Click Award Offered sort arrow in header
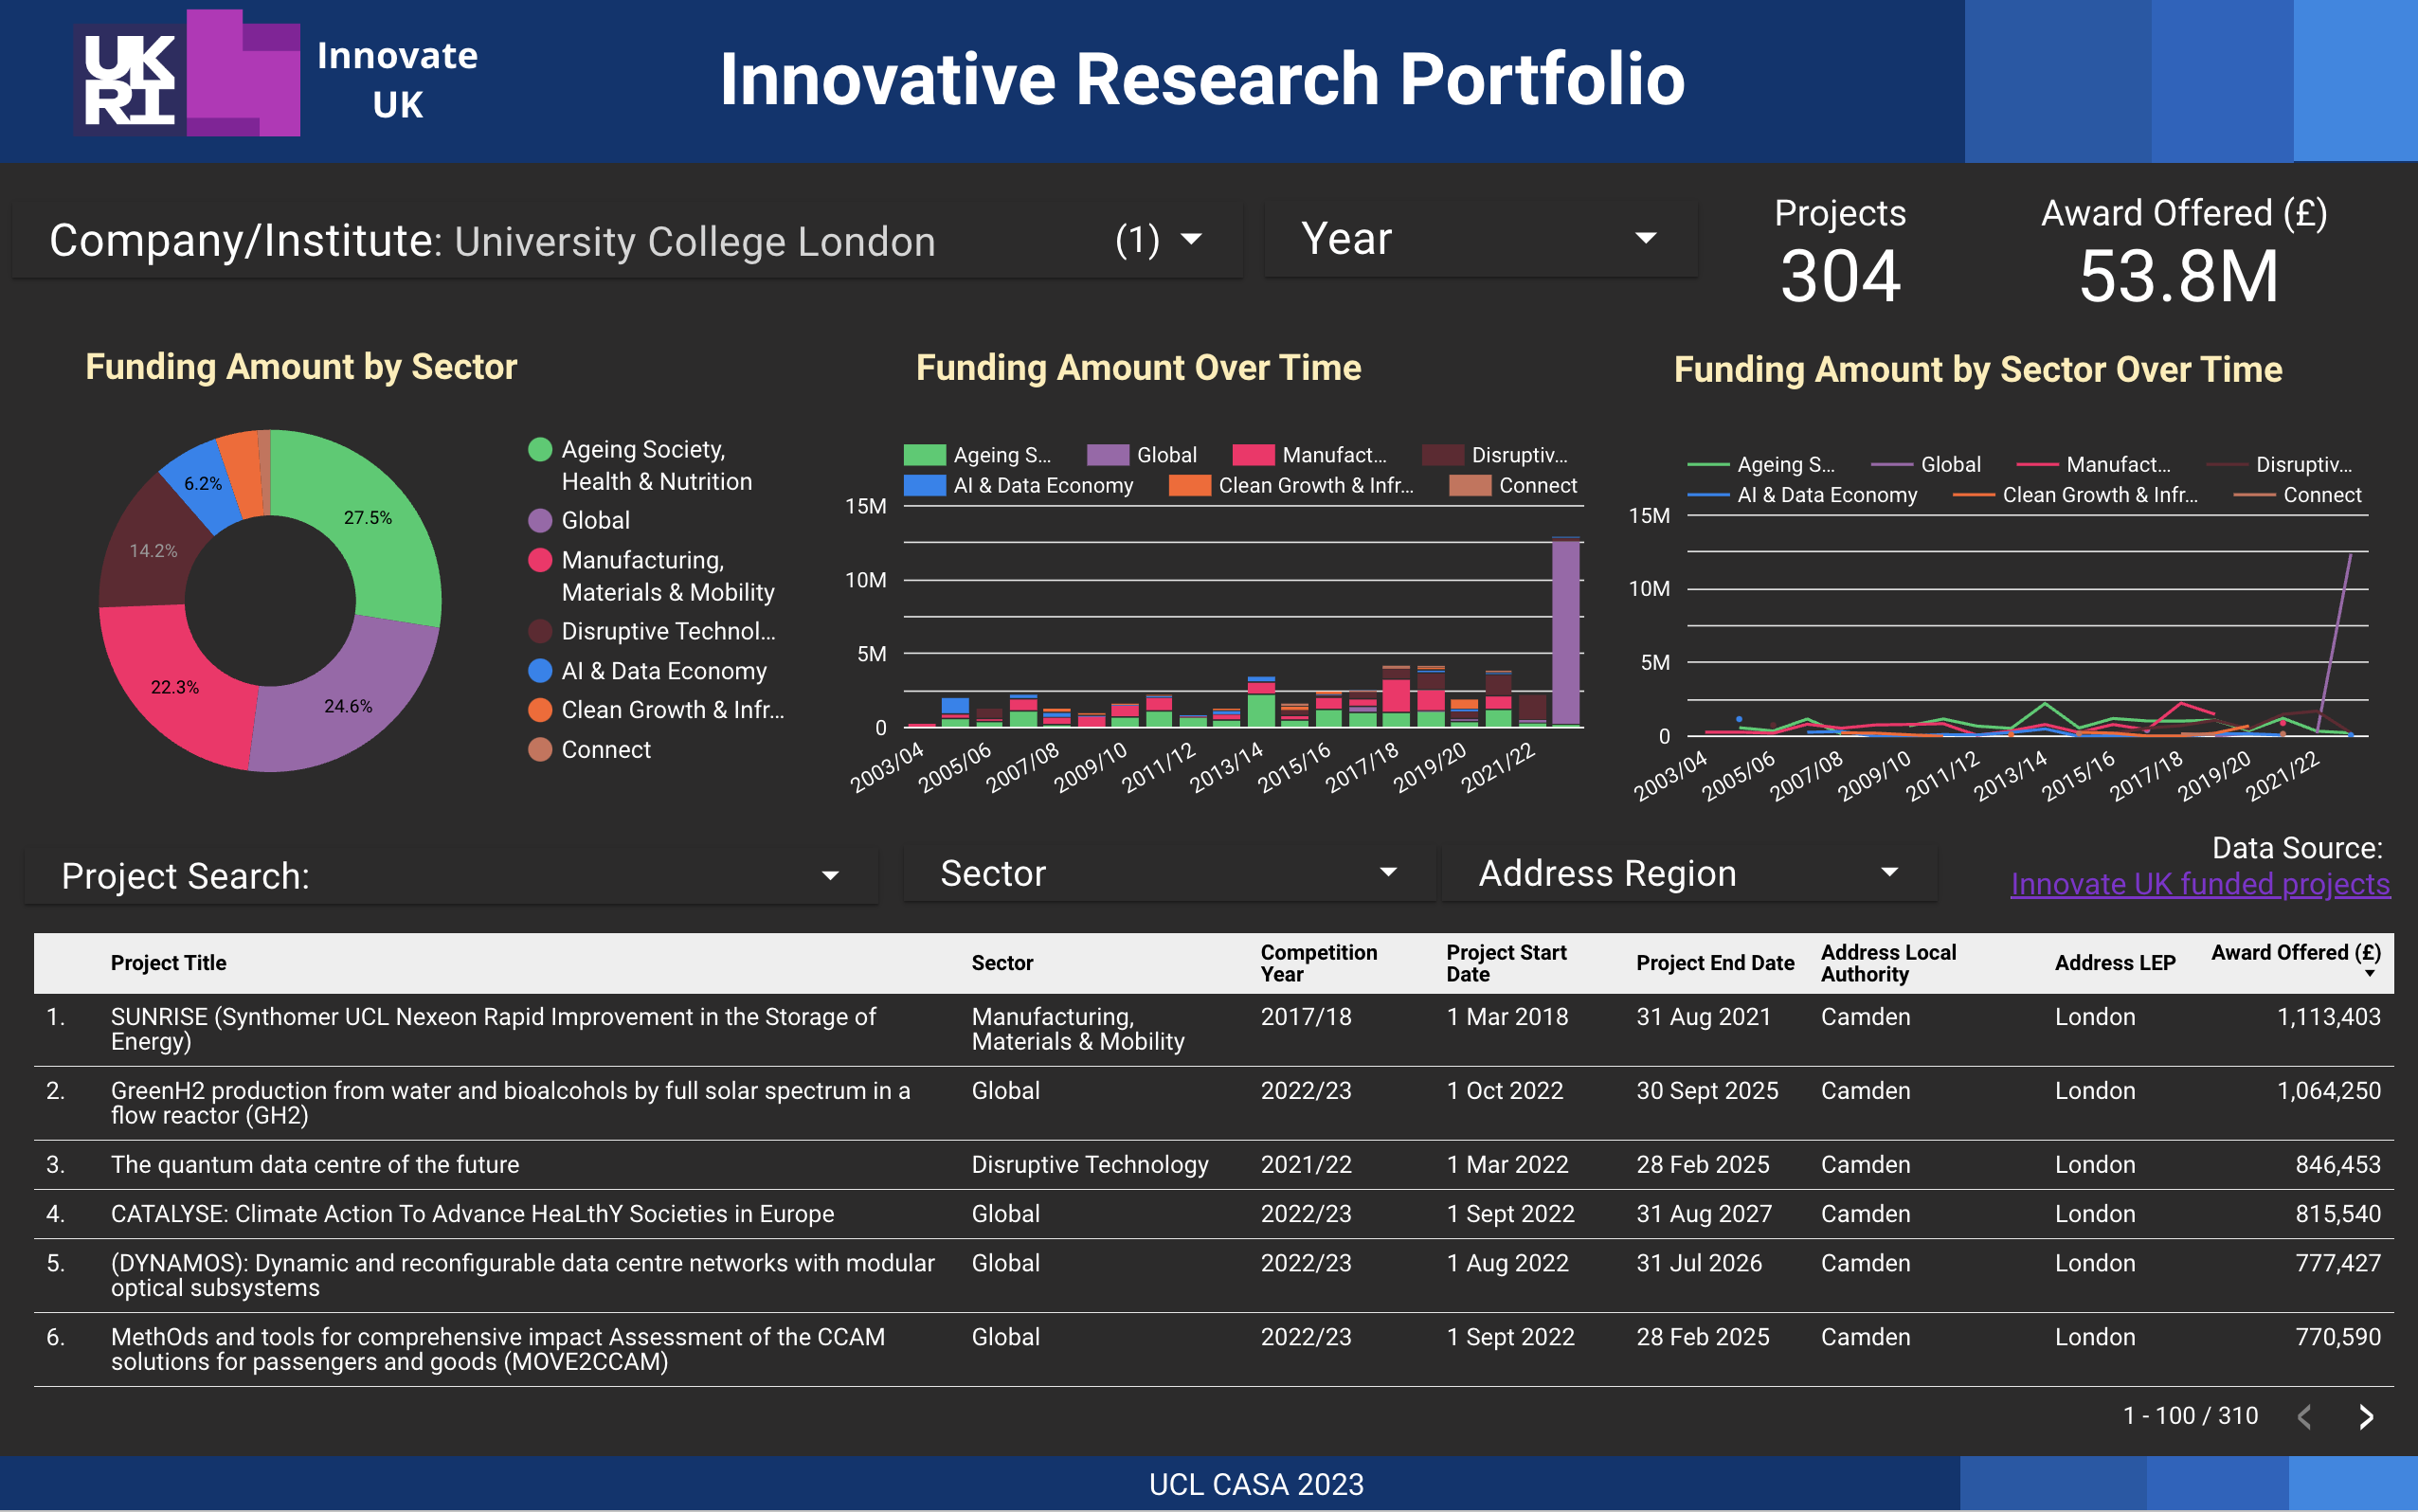This screenshot has width=2418, height=1512. pyautogui.click(x=2369, y=974)
